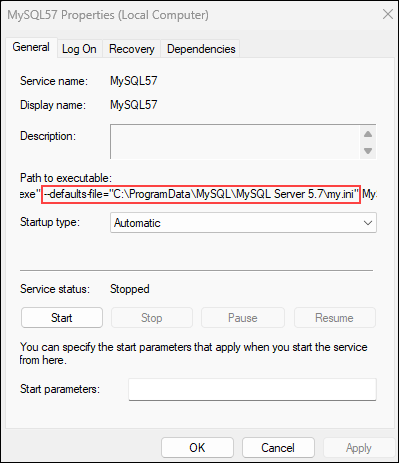Click the Stop service button

coord(152,318)
